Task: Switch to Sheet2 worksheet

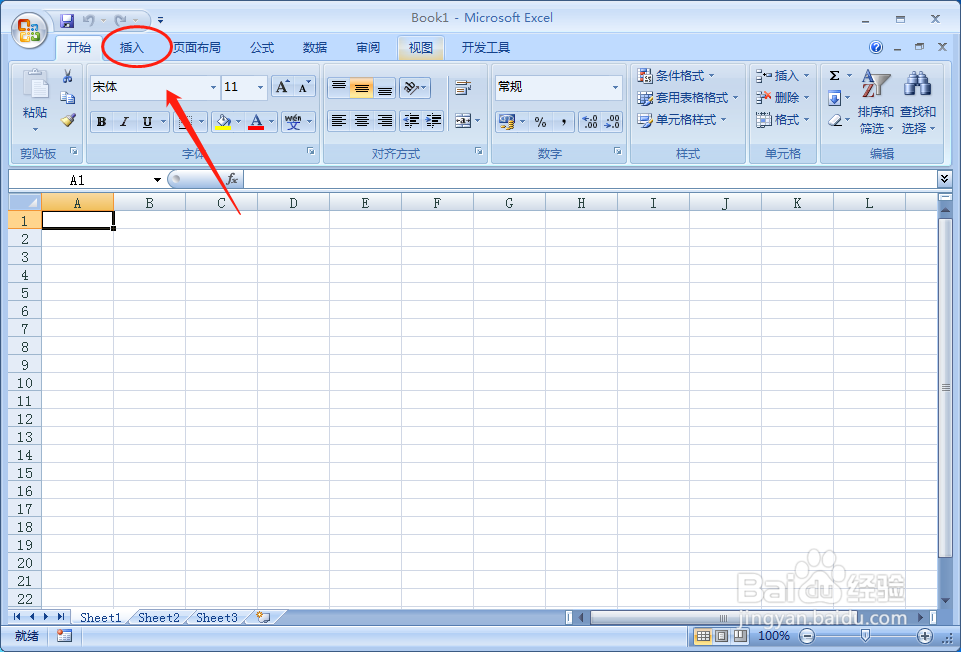Action: pos(159,618)
